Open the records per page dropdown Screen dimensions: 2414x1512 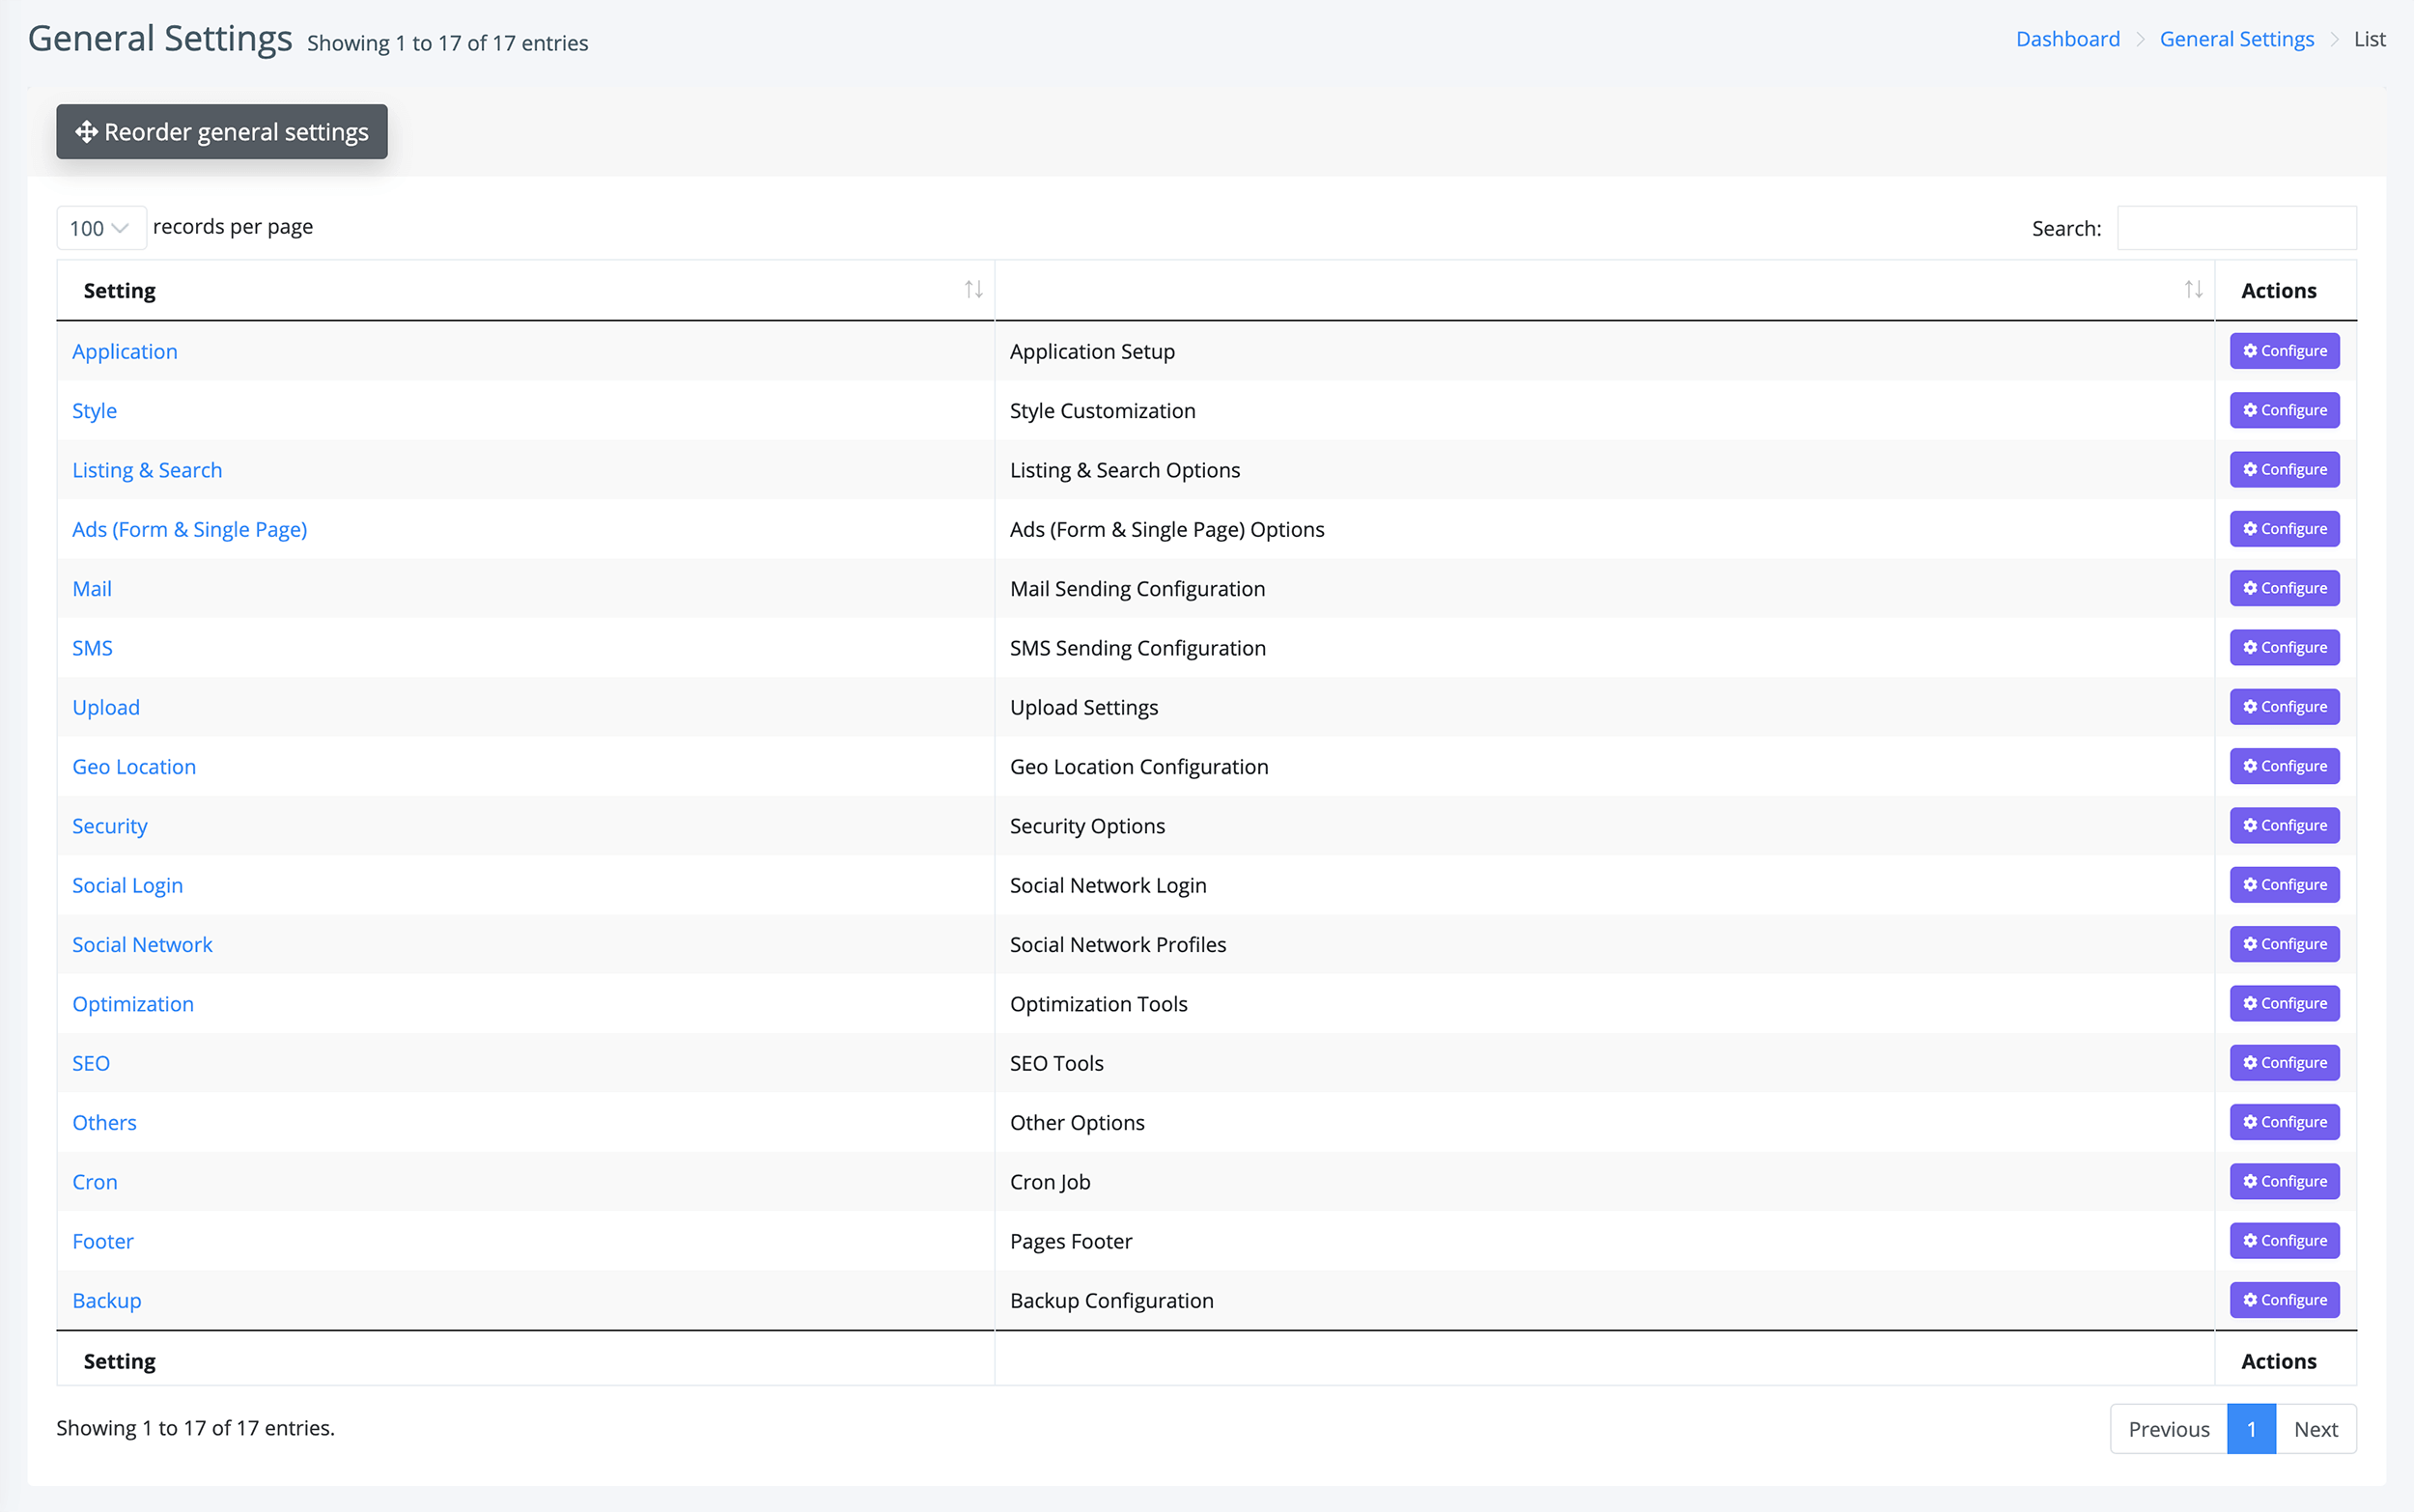(100, 228)
